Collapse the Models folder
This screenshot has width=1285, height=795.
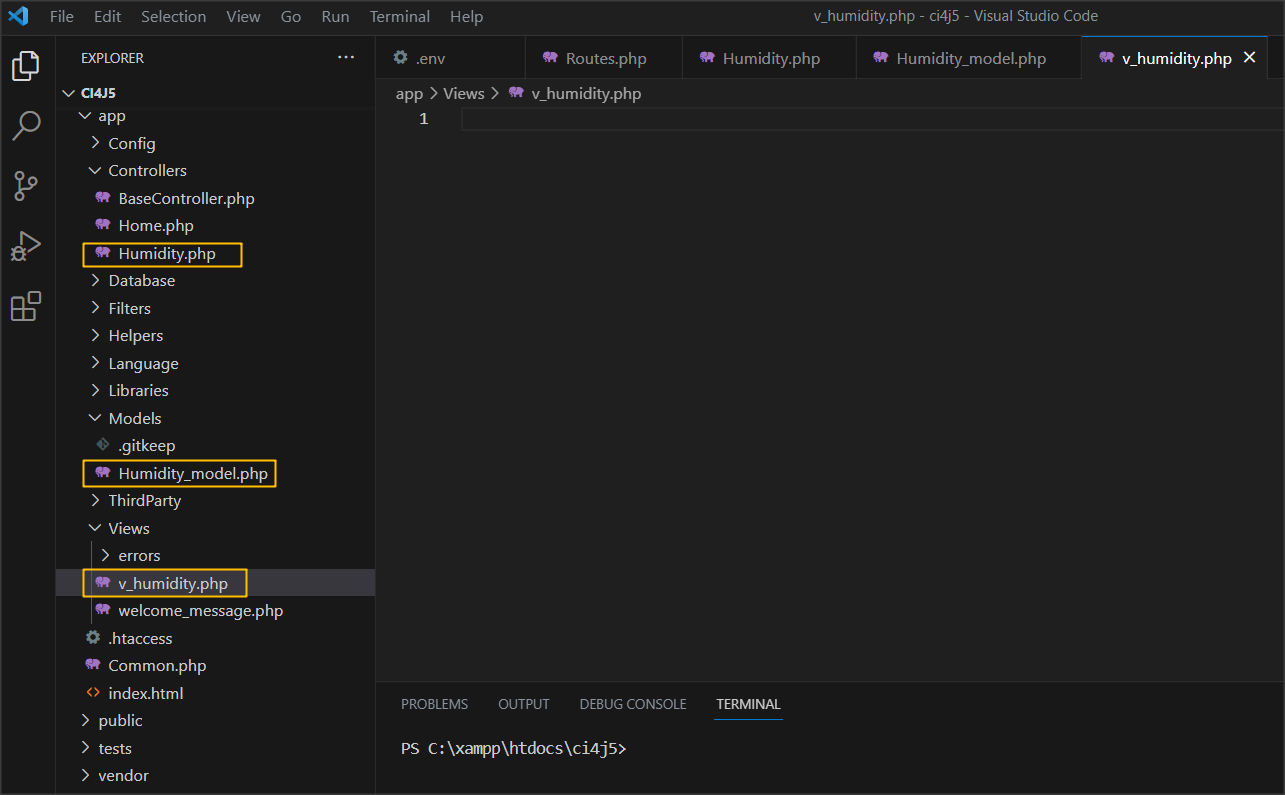(x=95, y=418)
